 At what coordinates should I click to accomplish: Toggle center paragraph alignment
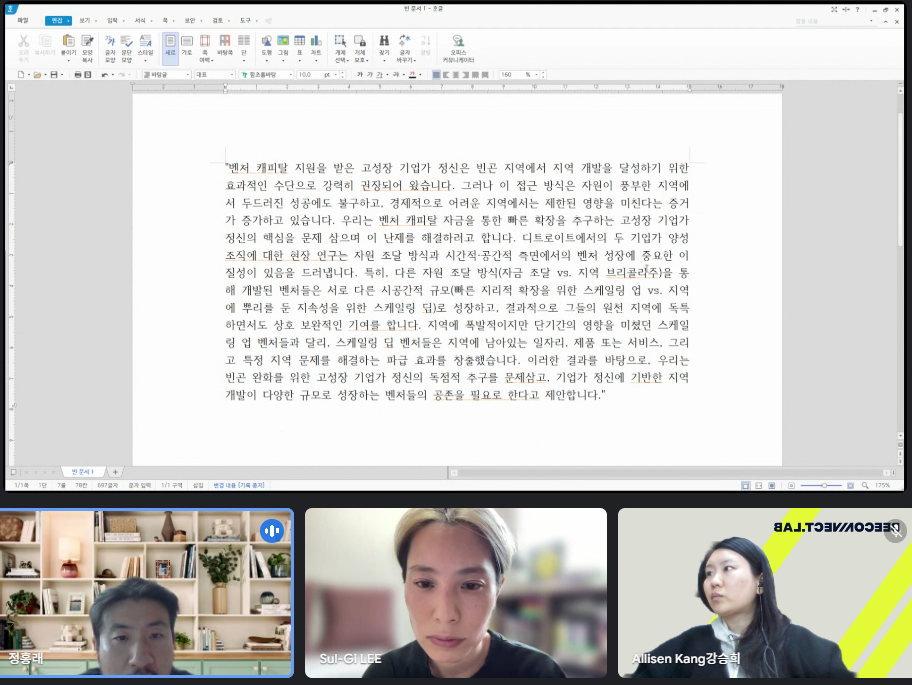tap(456, 74)
